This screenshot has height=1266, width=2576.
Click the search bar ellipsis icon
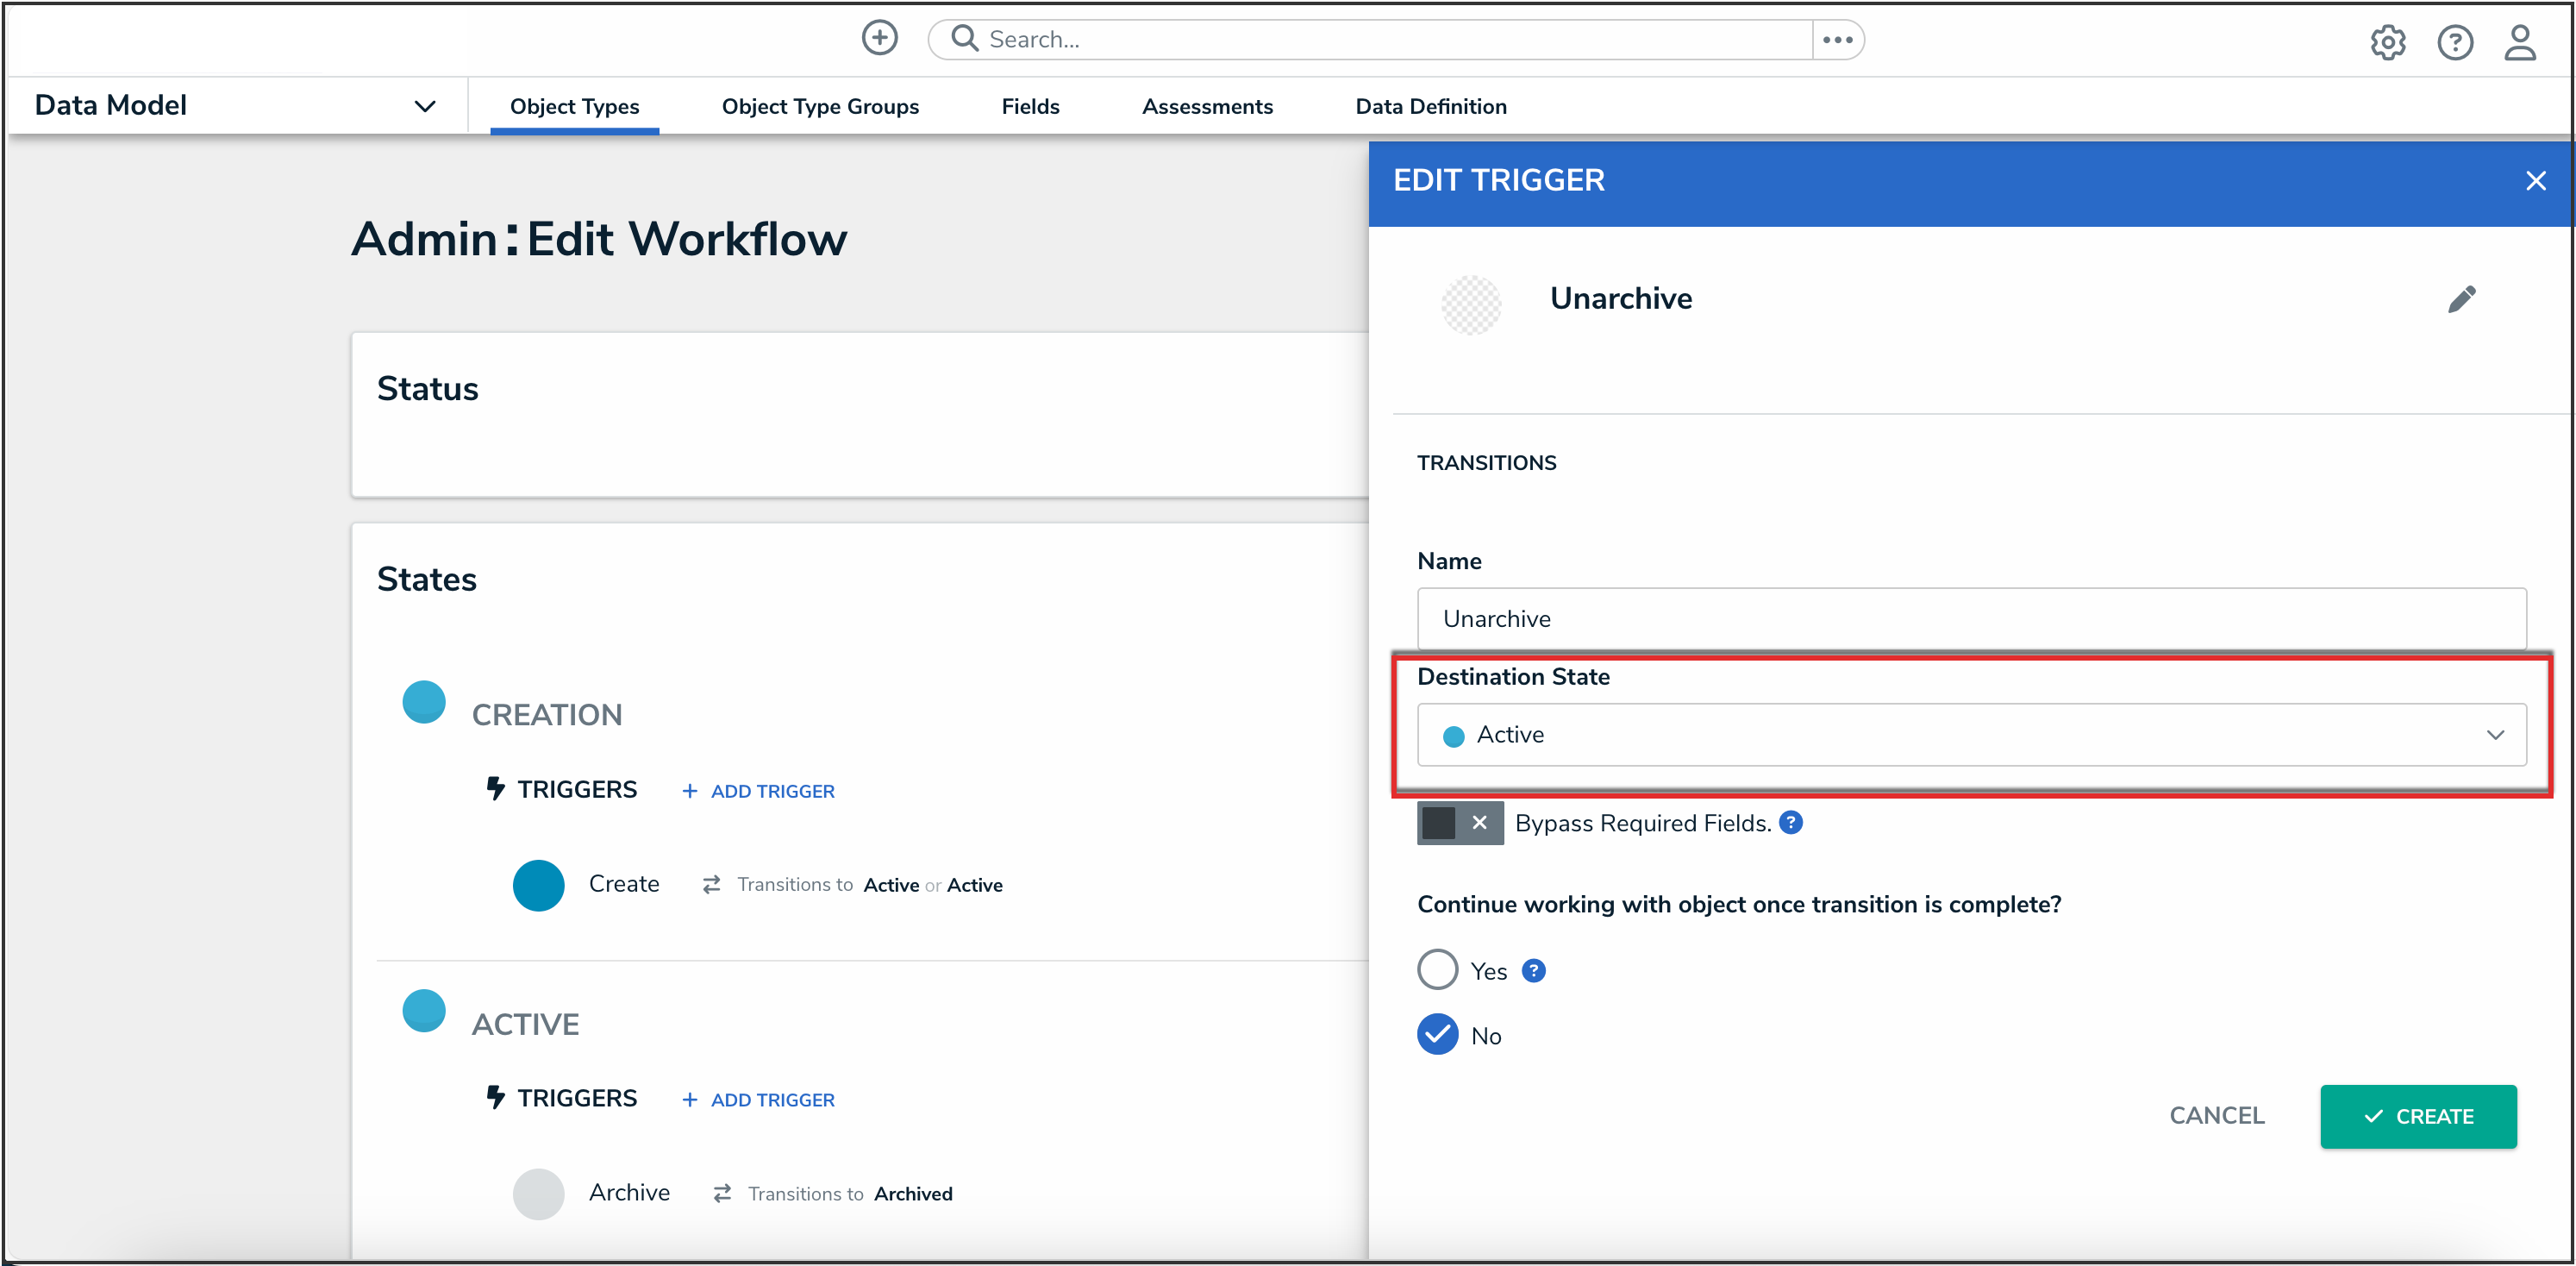(x=1837, y=40)
